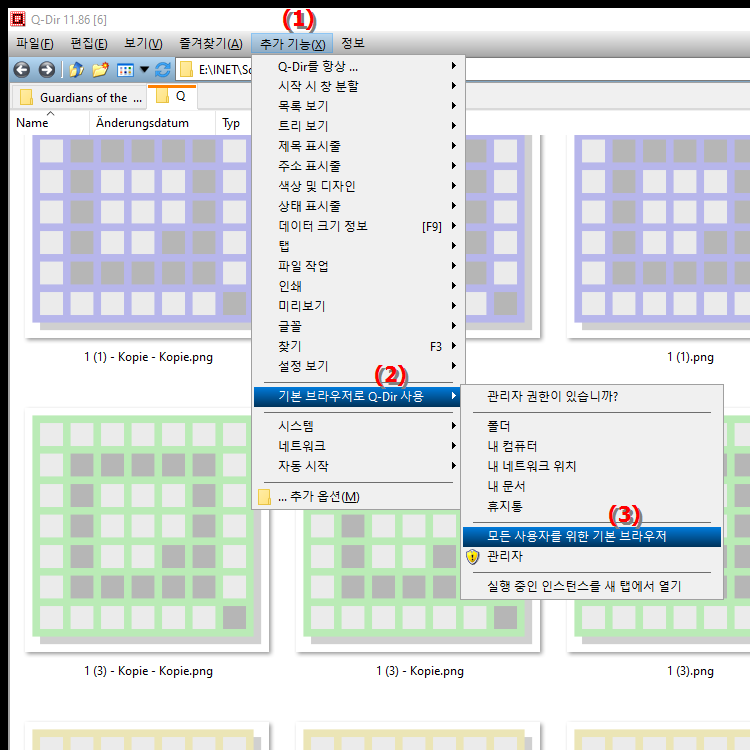Expand the 제목 표시줄 submenu

point(357,146)
